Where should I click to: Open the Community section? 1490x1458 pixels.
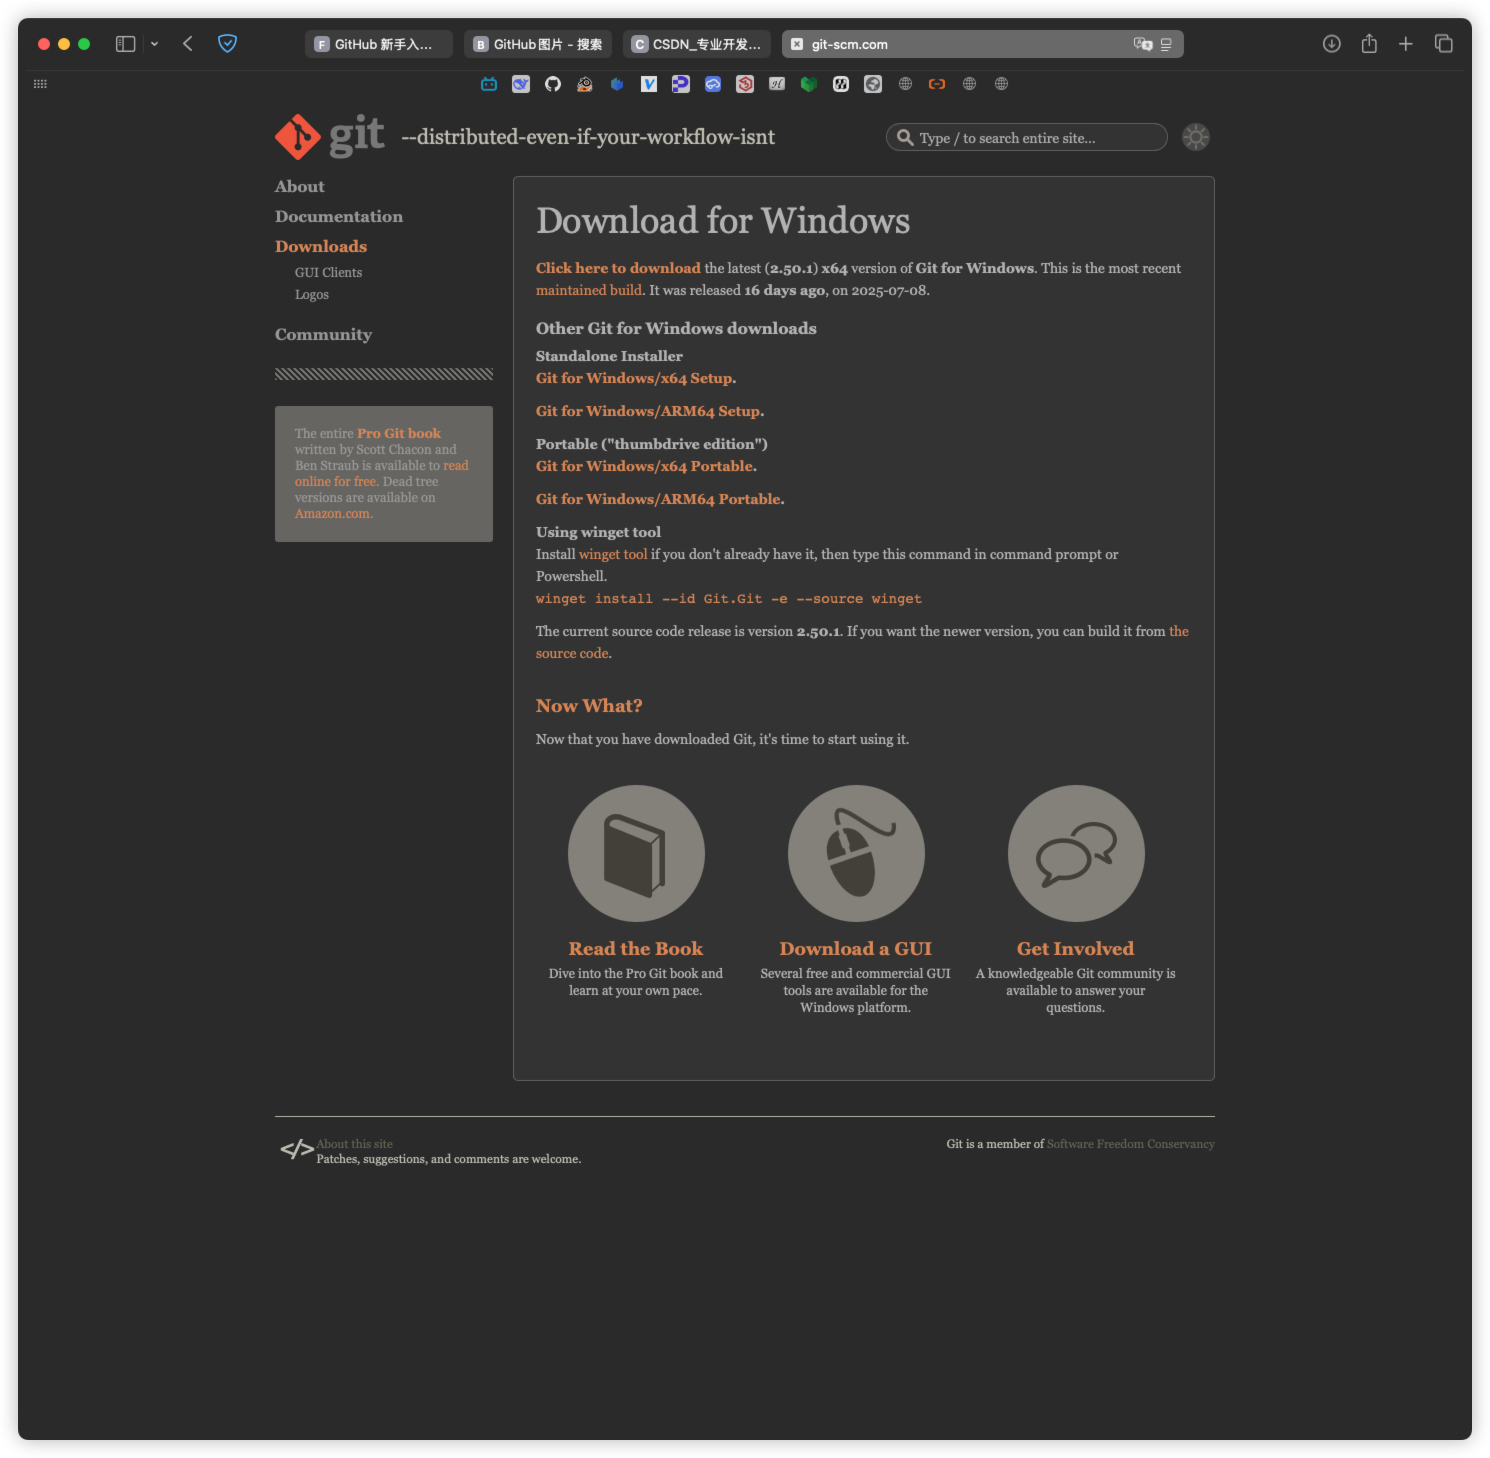[x=323, y=334]
